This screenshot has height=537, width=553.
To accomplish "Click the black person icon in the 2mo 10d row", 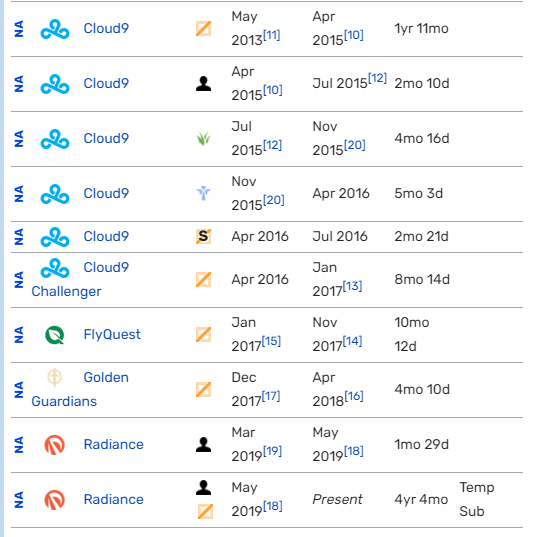I will click(x=203, y=84).
